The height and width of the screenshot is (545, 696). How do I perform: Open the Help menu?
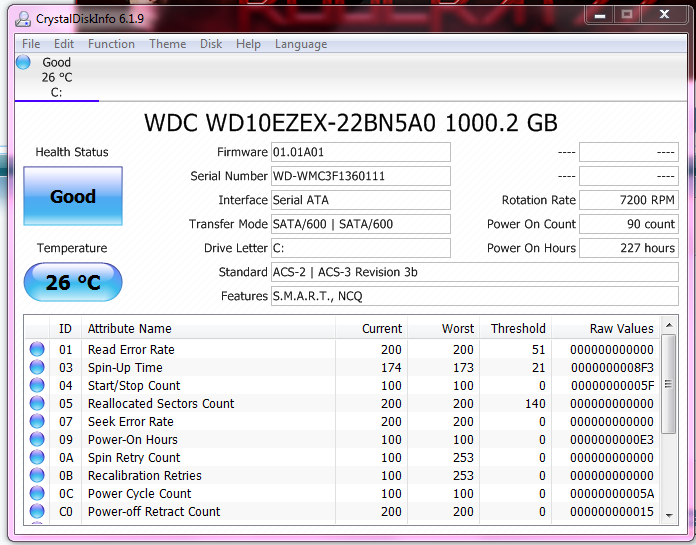(248, 44)
